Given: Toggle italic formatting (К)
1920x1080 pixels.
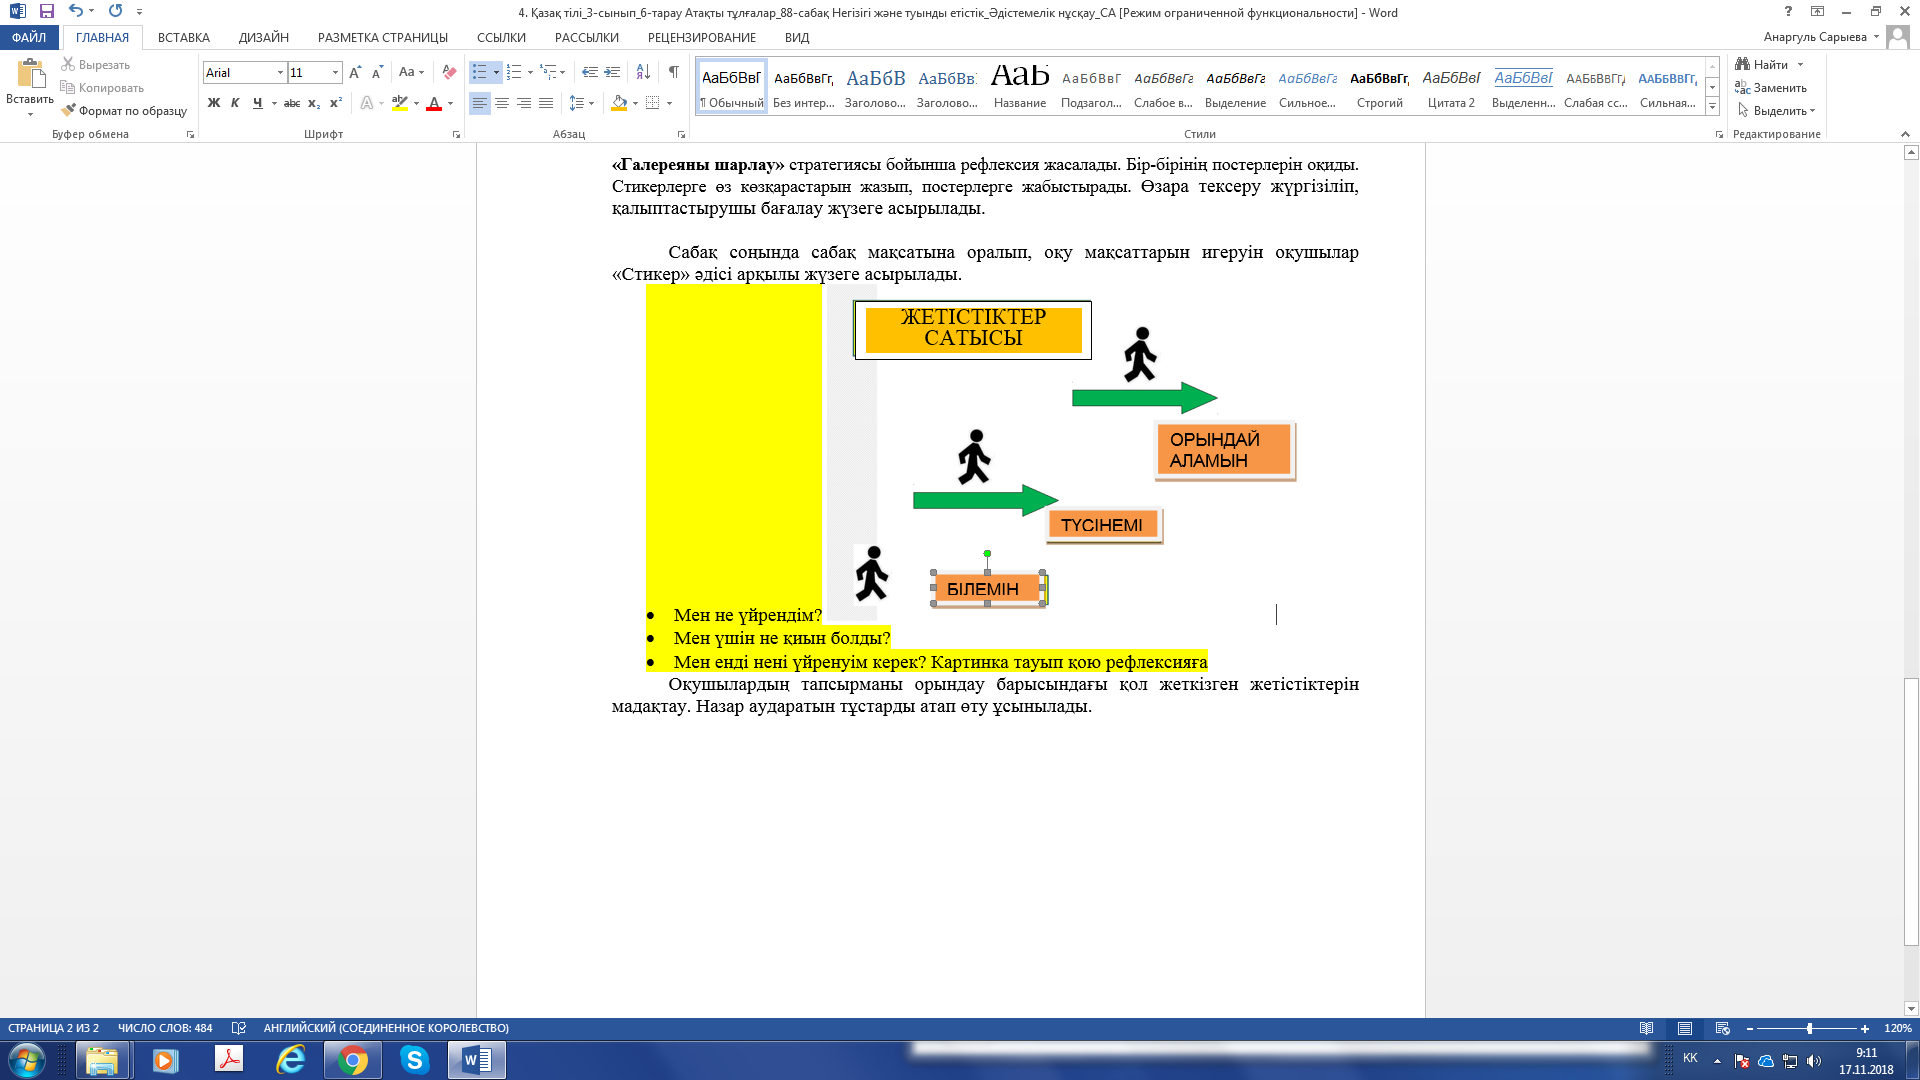Looking at the screenshot, I should coord(235,103).
